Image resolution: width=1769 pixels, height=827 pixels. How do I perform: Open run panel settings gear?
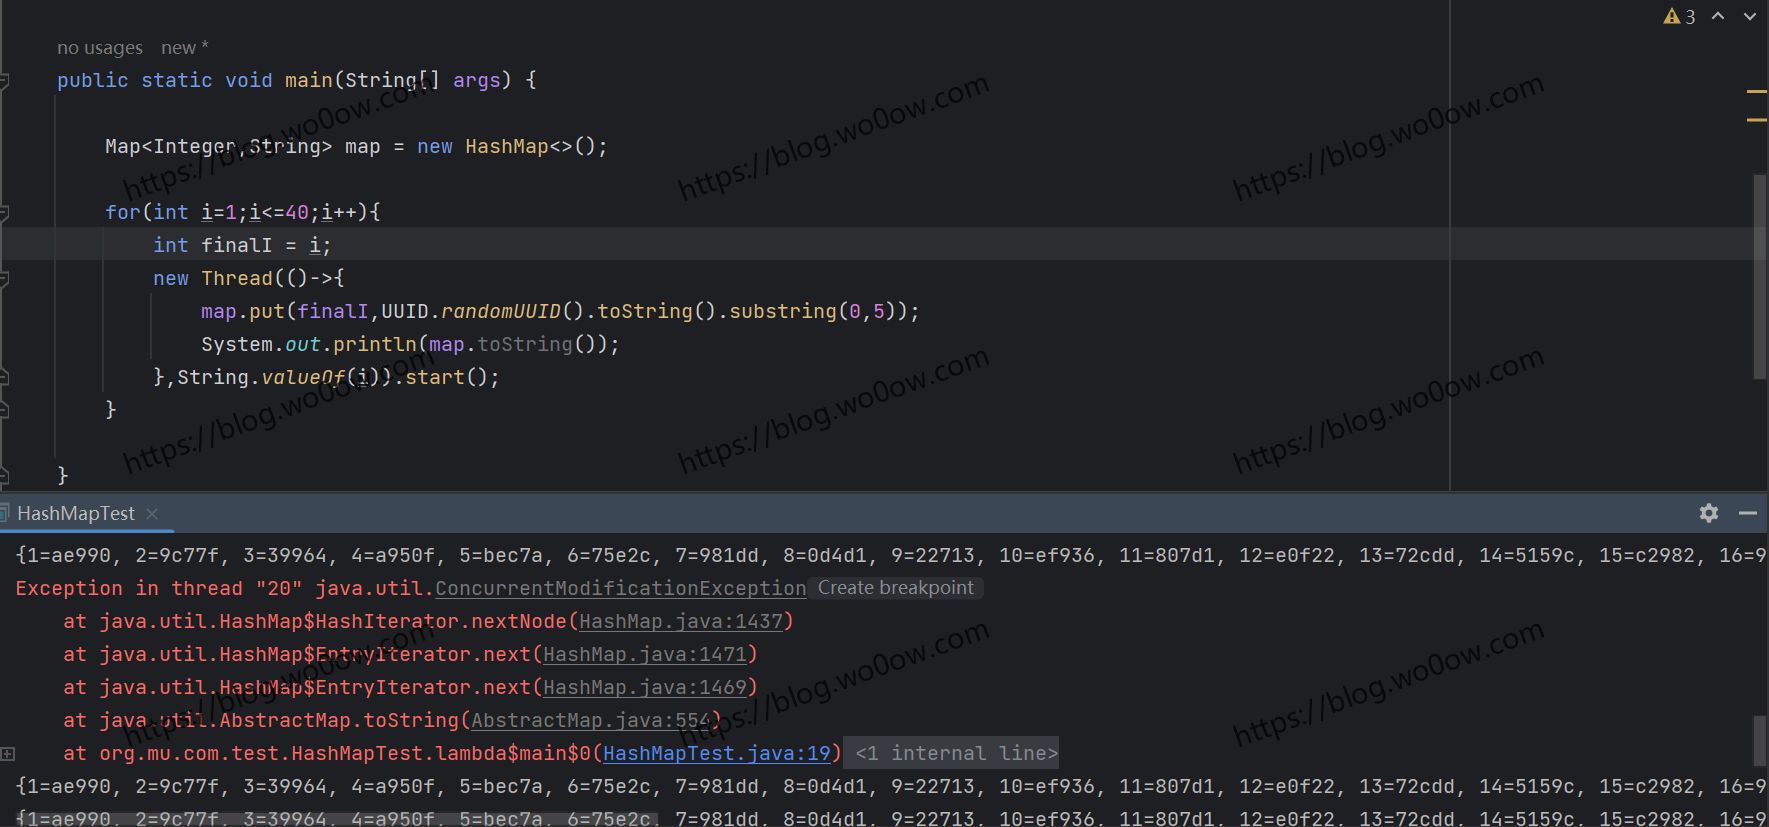1709,513
